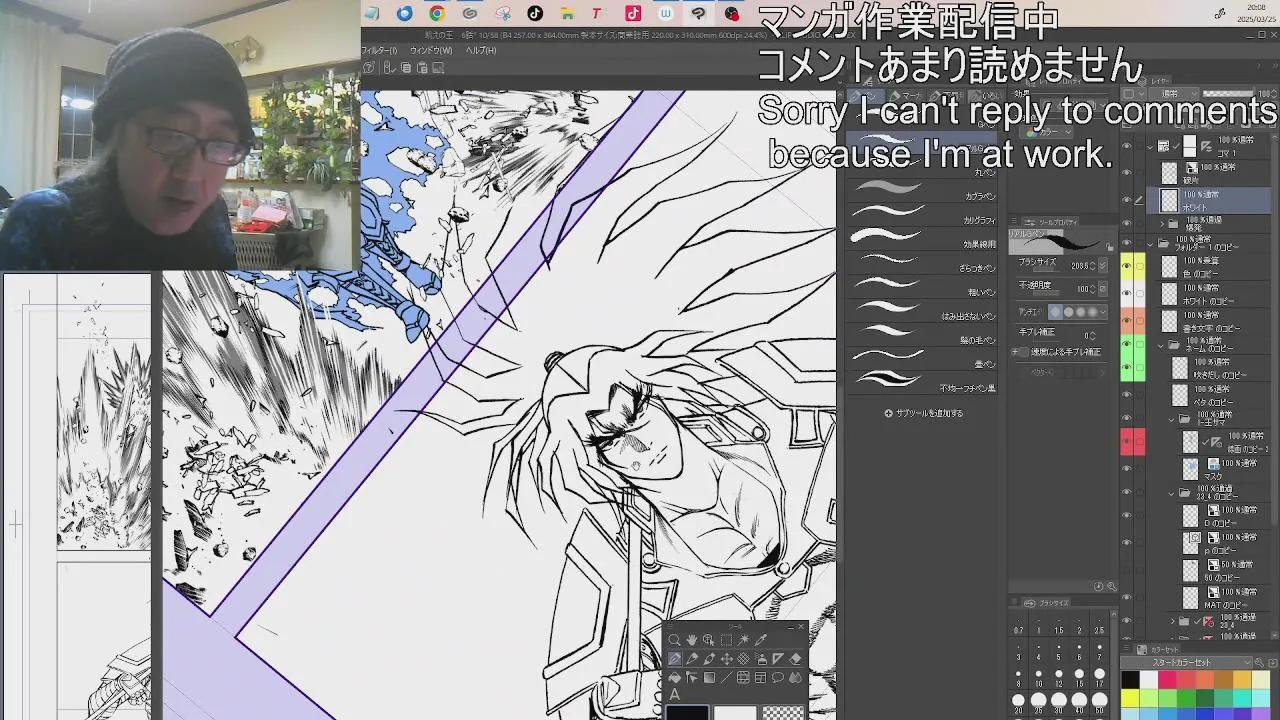Click the wrench icon beside the color set dropdown
Screen dimensions: 1280x720
tap(1261, 662)
